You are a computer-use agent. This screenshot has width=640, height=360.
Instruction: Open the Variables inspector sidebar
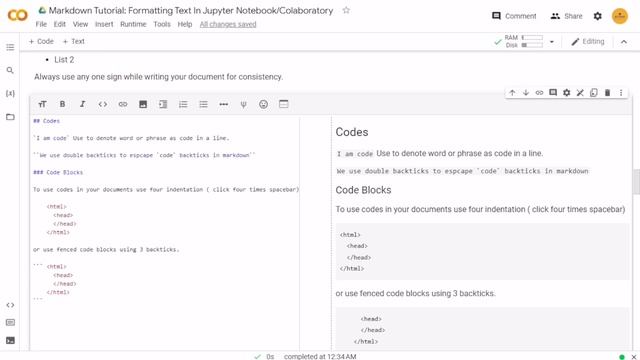coord(10,93)
